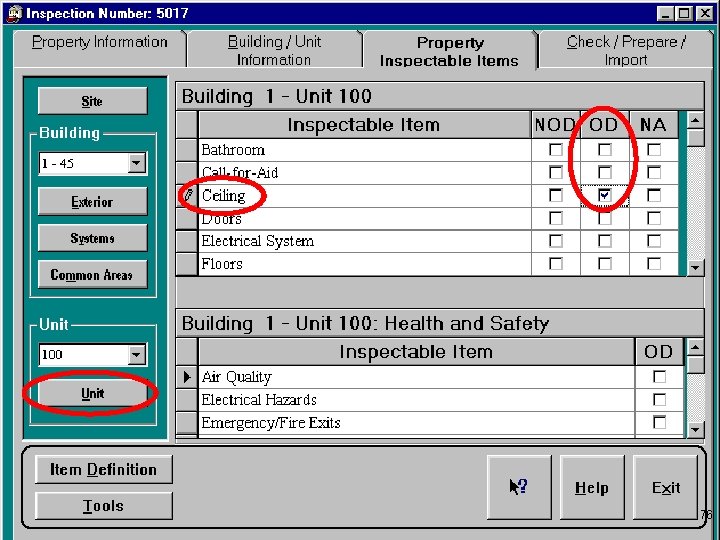Screen dimensions: 720x540
Task: Click the Air Quality item text
Action: click(x=236, y=377)
